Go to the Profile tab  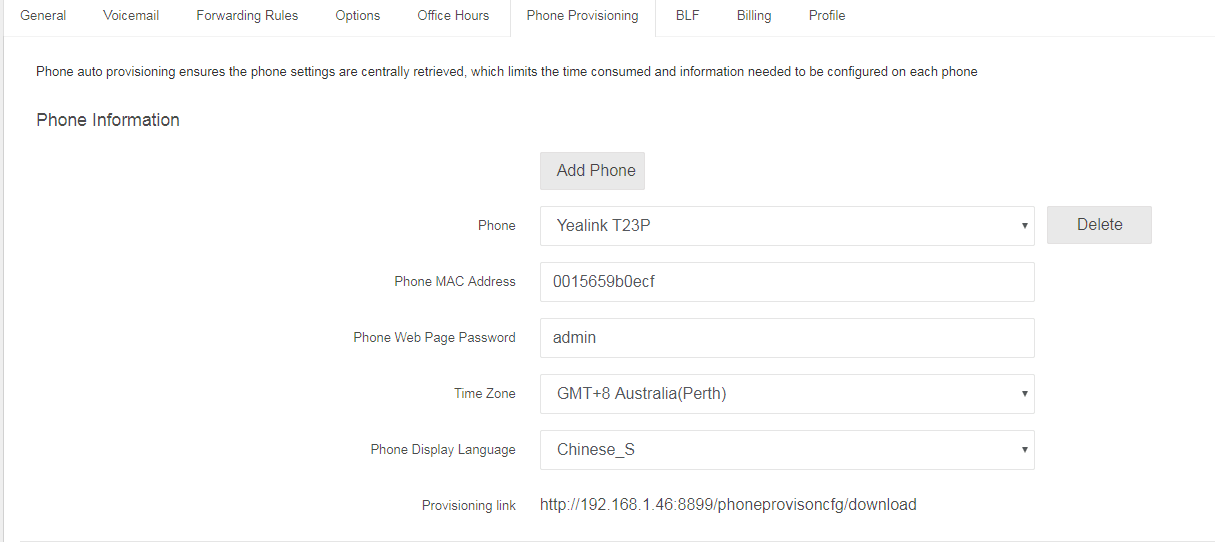point(827,16)
